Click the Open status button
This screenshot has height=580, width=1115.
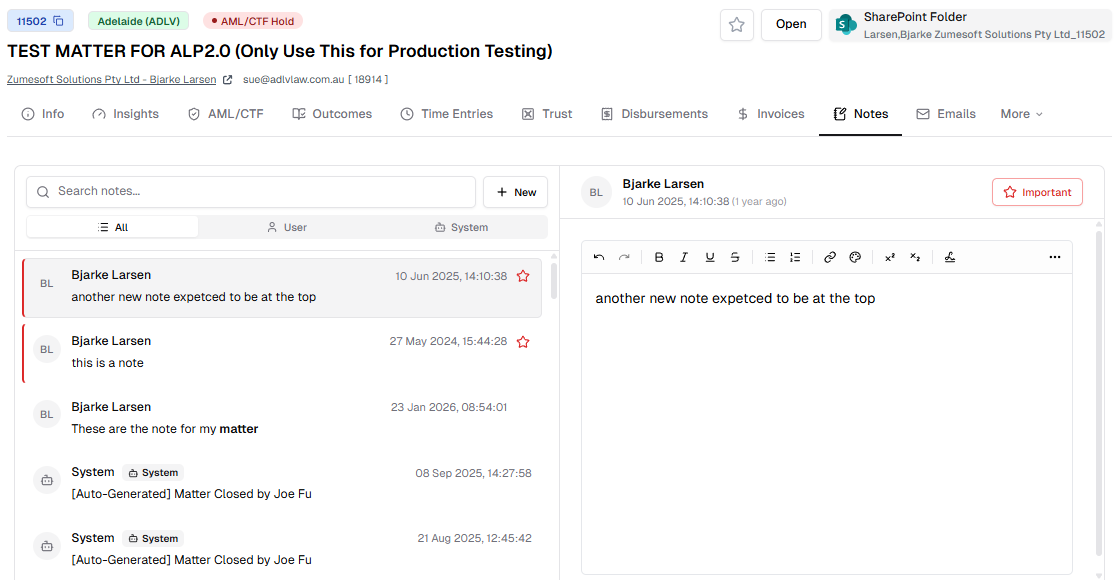(791, 25)
